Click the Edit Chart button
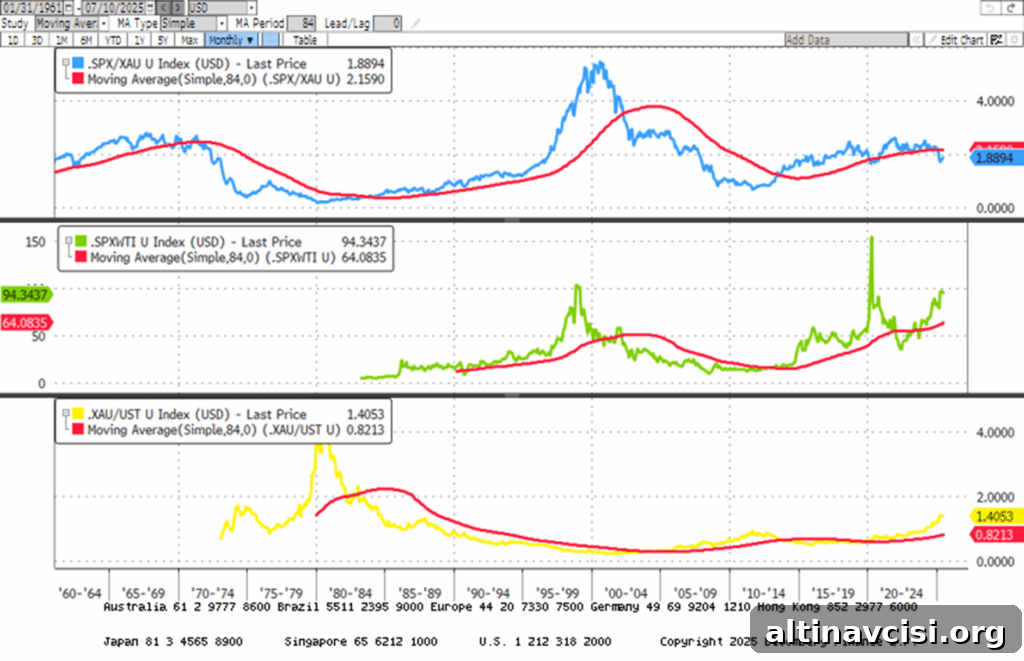The width and height of the screenshot is (1024, 661). [955, 40]
